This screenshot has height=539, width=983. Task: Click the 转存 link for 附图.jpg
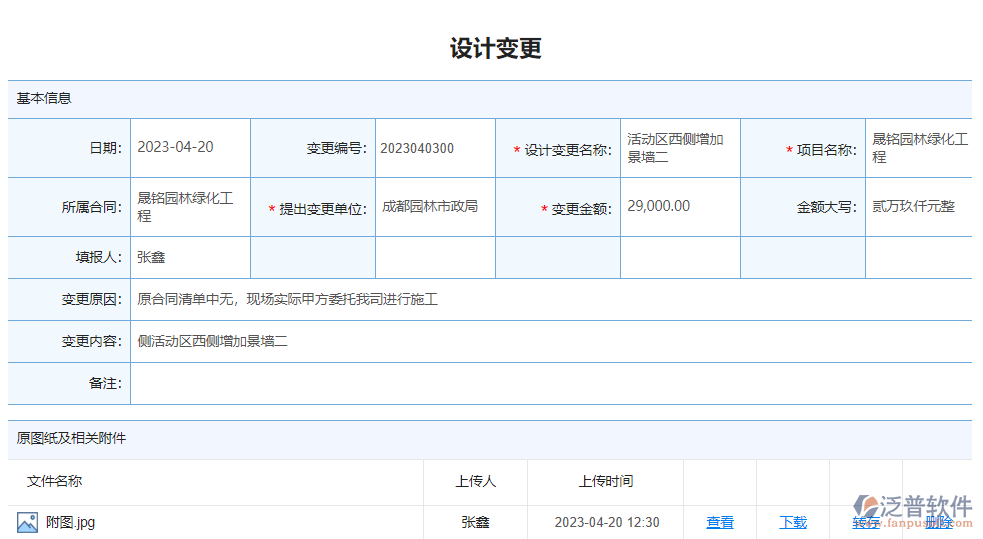(866, 522)
